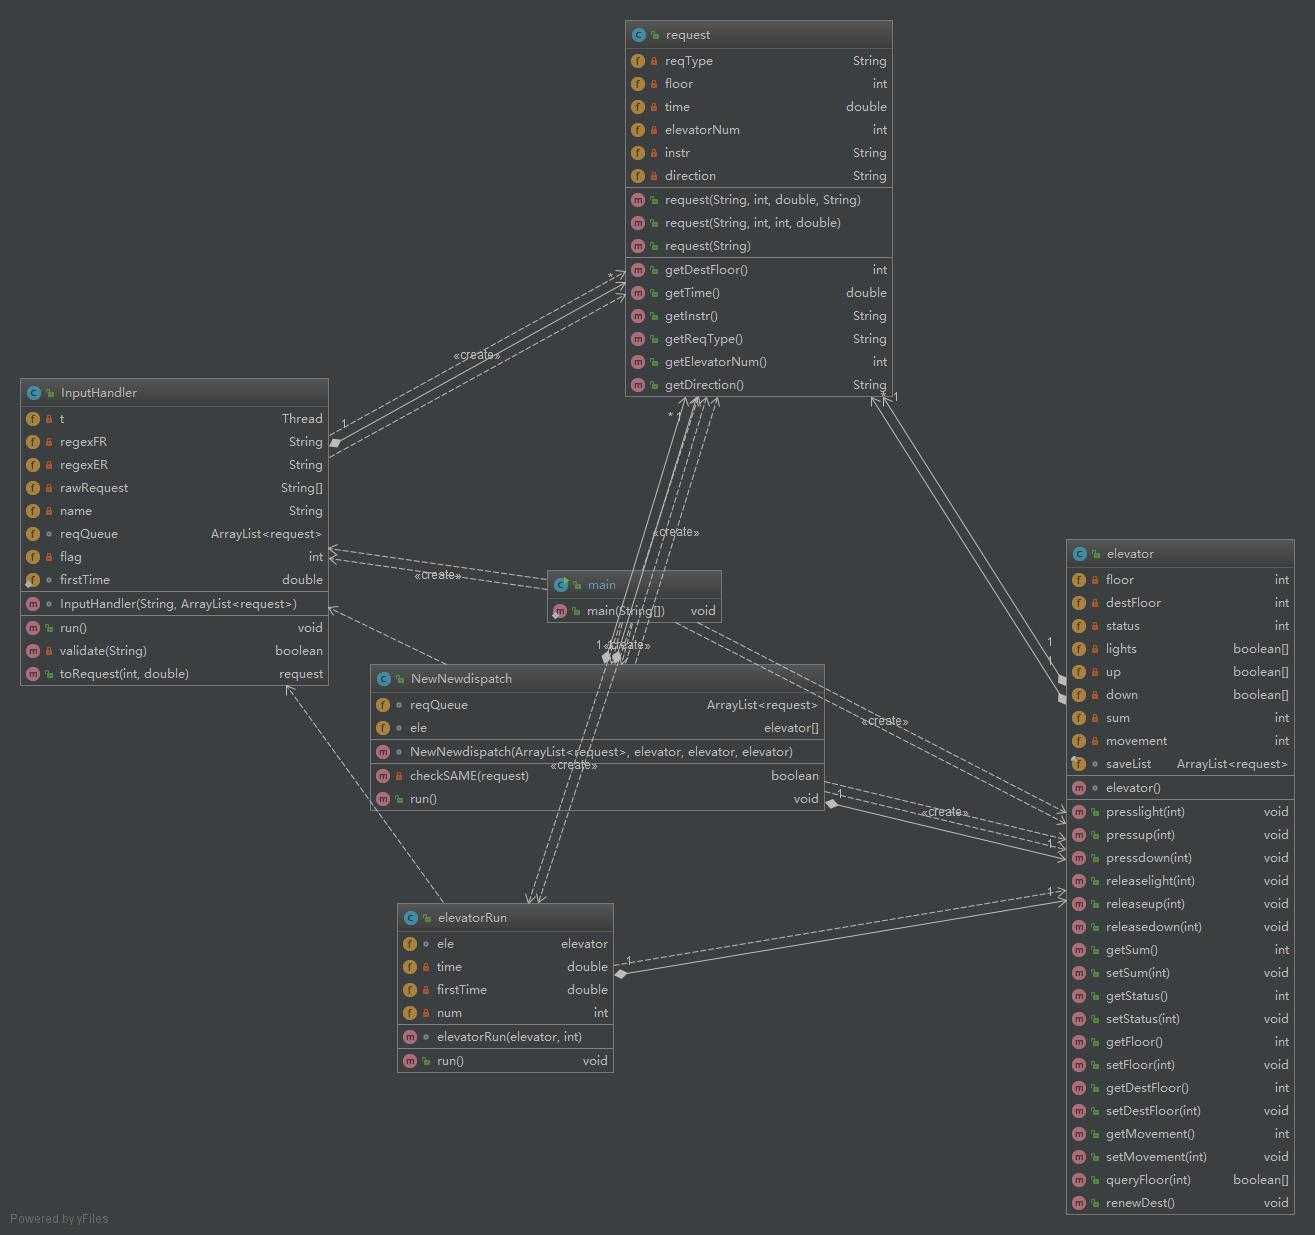
Task: Select the request class header
Action: point(759,35)
